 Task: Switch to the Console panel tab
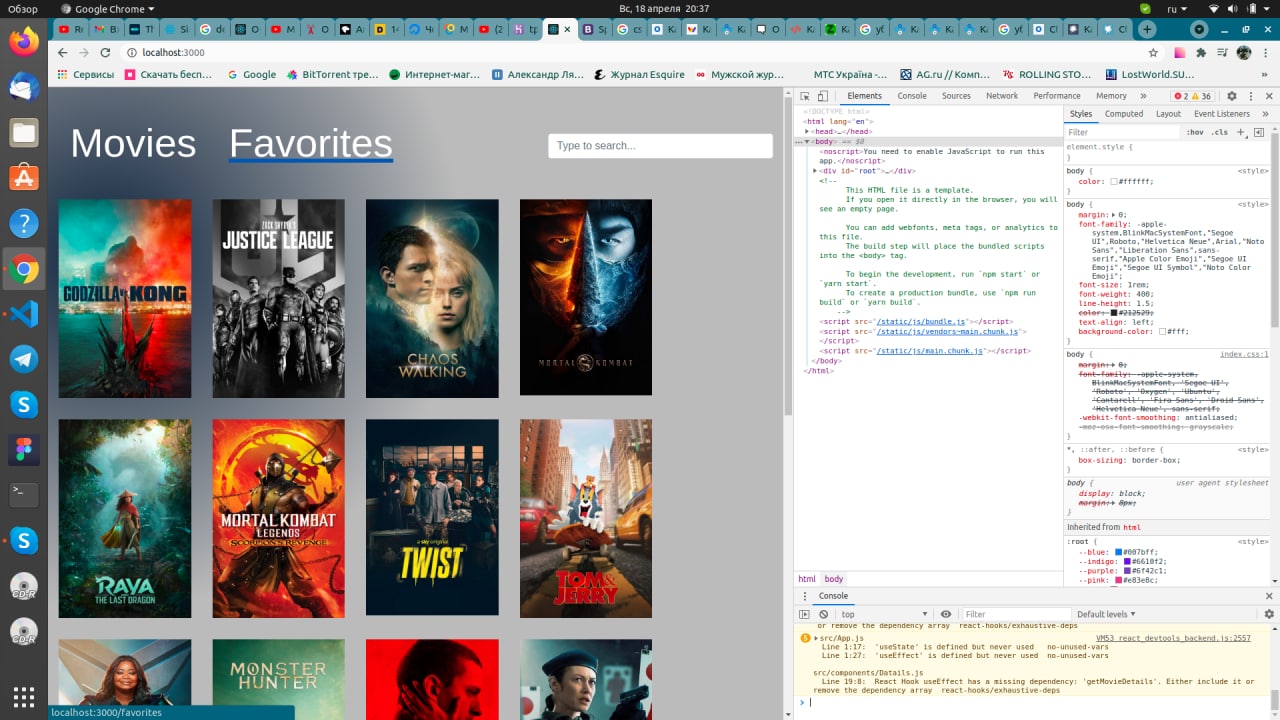pos(912,96)
